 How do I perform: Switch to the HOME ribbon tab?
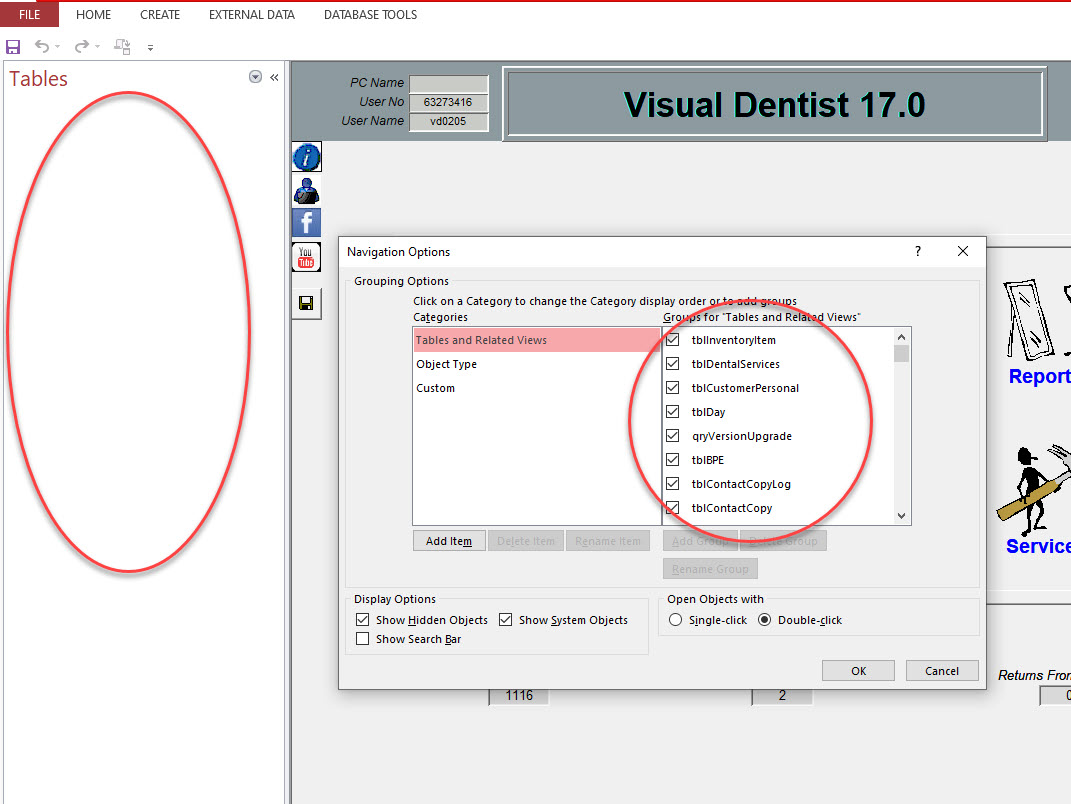tap(94, 14)
